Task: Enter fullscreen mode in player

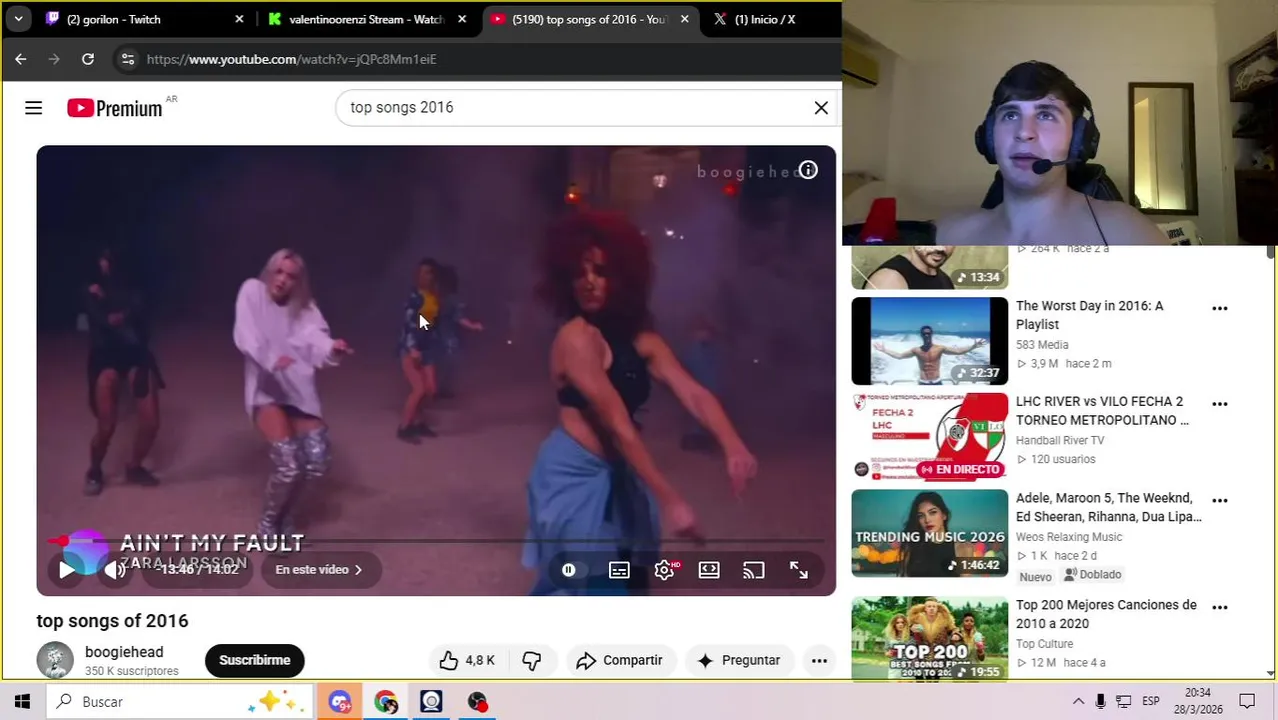Action: point(798,570)
